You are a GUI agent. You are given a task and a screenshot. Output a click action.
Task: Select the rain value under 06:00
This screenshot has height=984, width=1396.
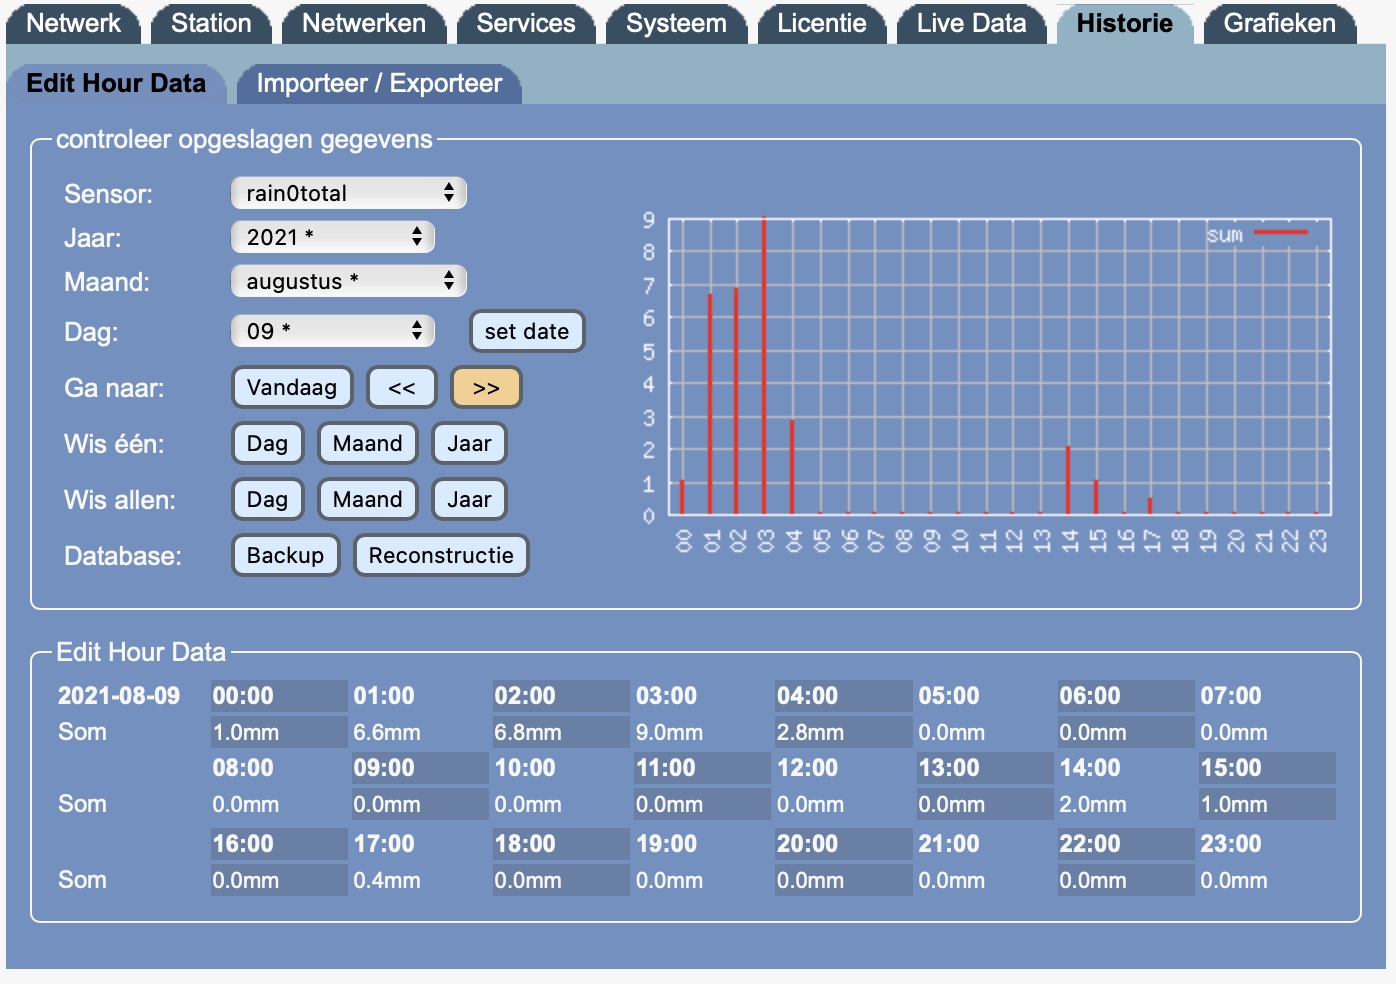coord(1126,732)
